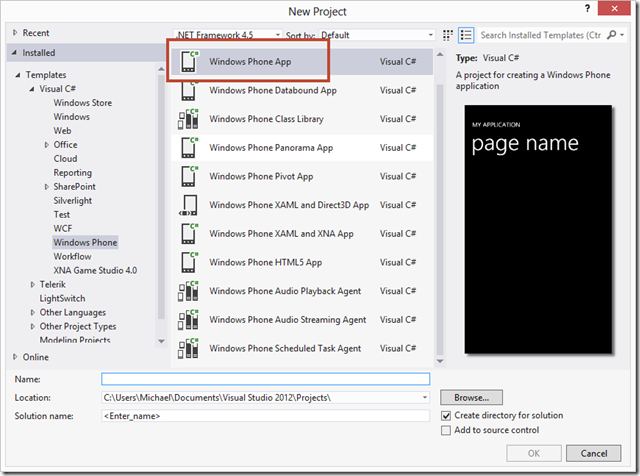Open the .NET Framework version dropdown
The height and width of the screenshot is (476, 640).
click(x=278, y=35)
